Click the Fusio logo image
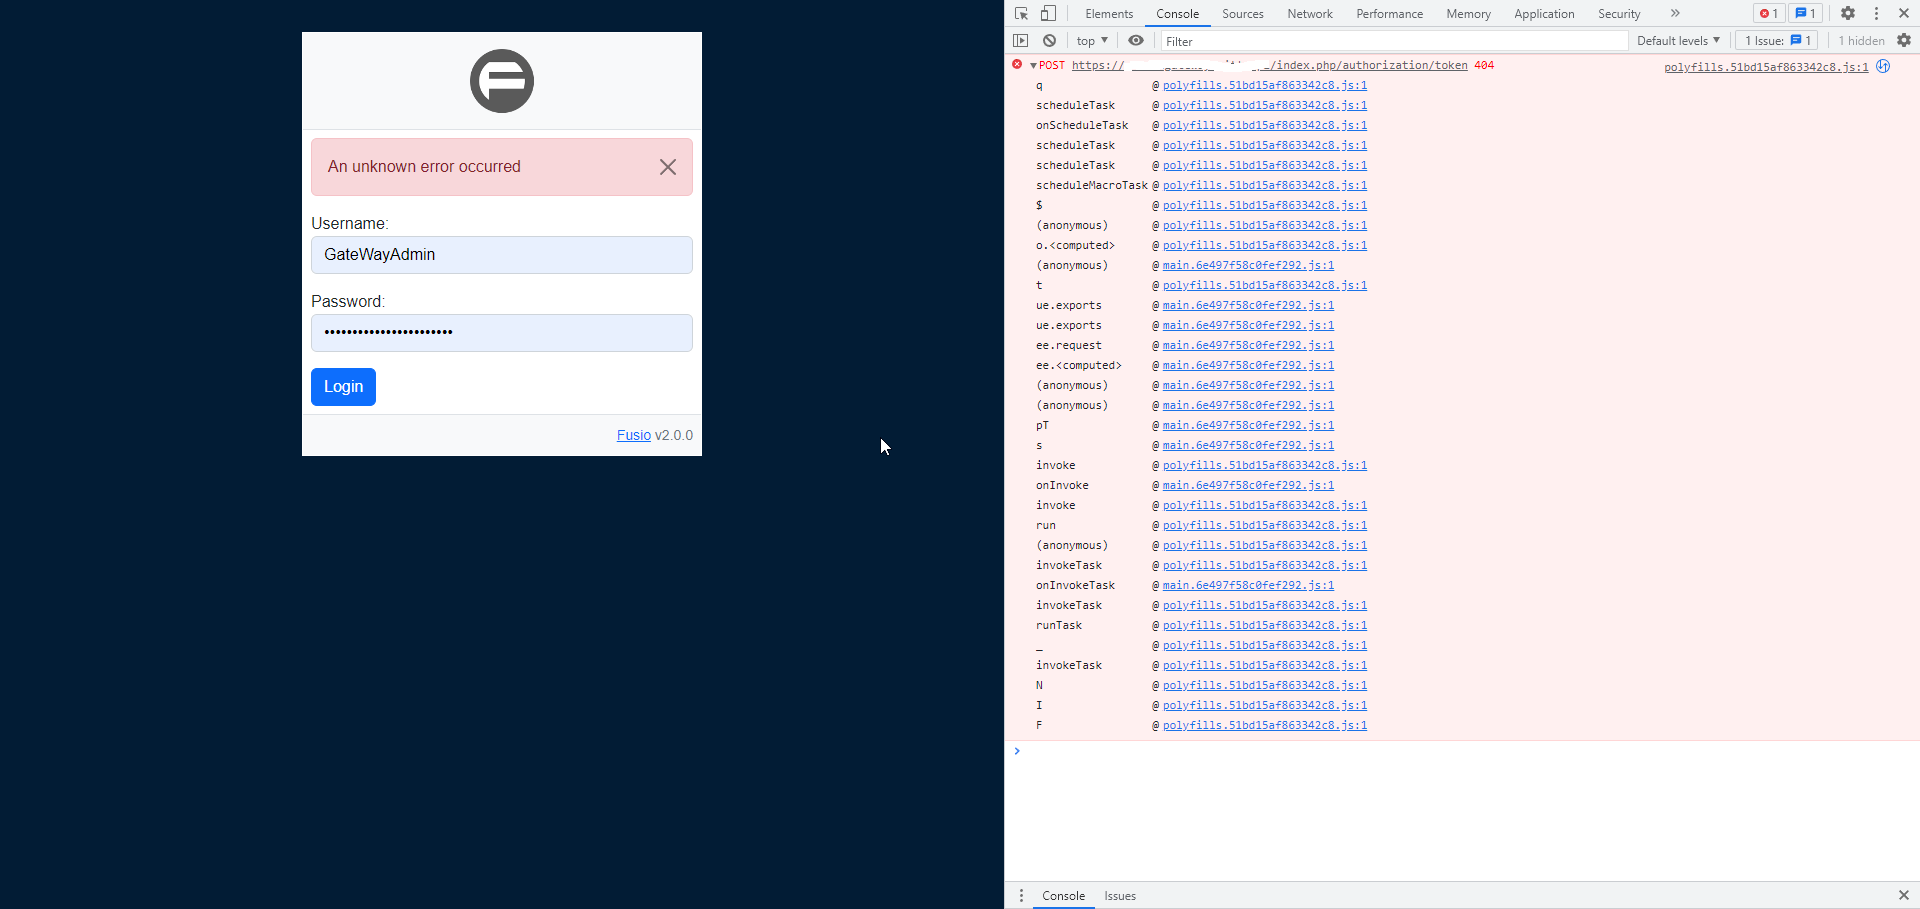1920x909 pixels. click(x=502, y=81)
